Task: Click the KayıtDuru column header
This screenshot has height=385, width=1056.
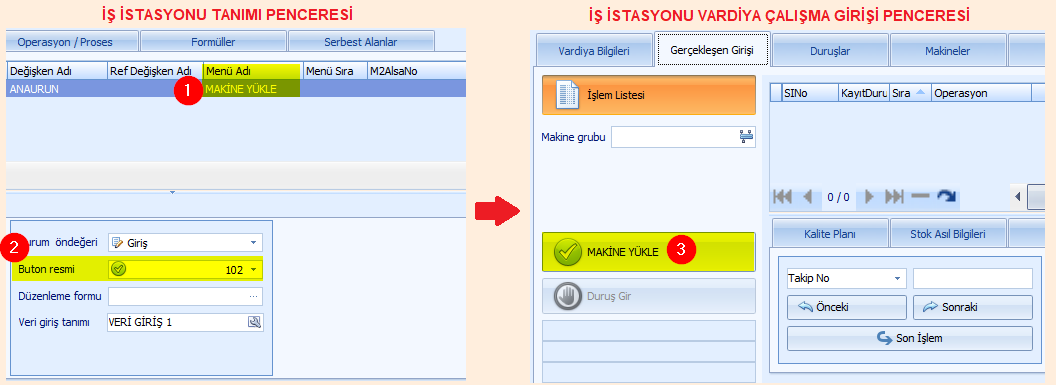Action: (863, 93)
